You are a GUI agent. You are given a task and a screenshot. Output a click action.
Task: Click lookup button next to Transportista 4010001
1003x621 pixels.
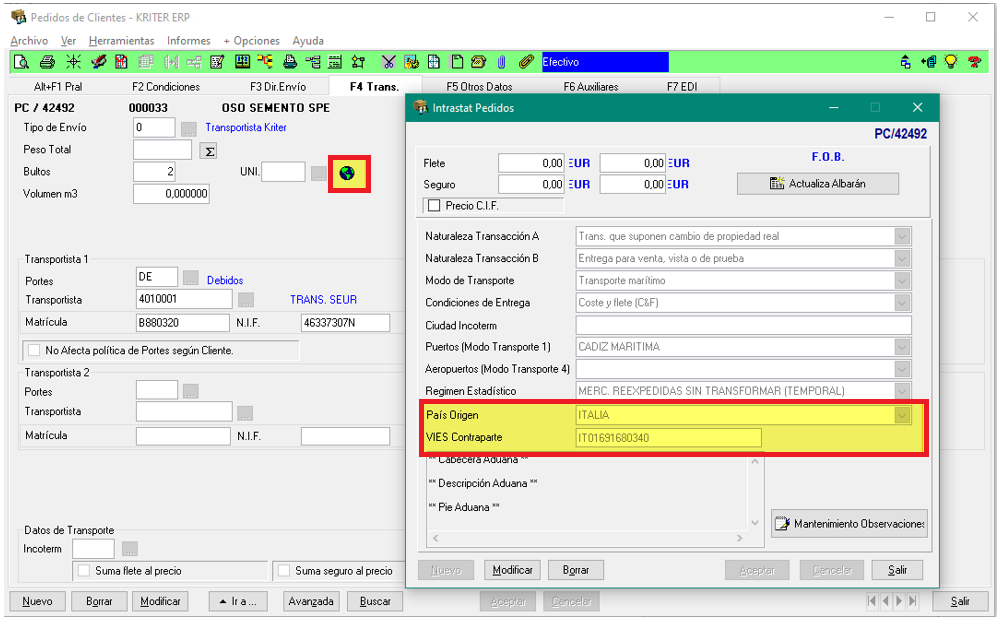(246, 300)
